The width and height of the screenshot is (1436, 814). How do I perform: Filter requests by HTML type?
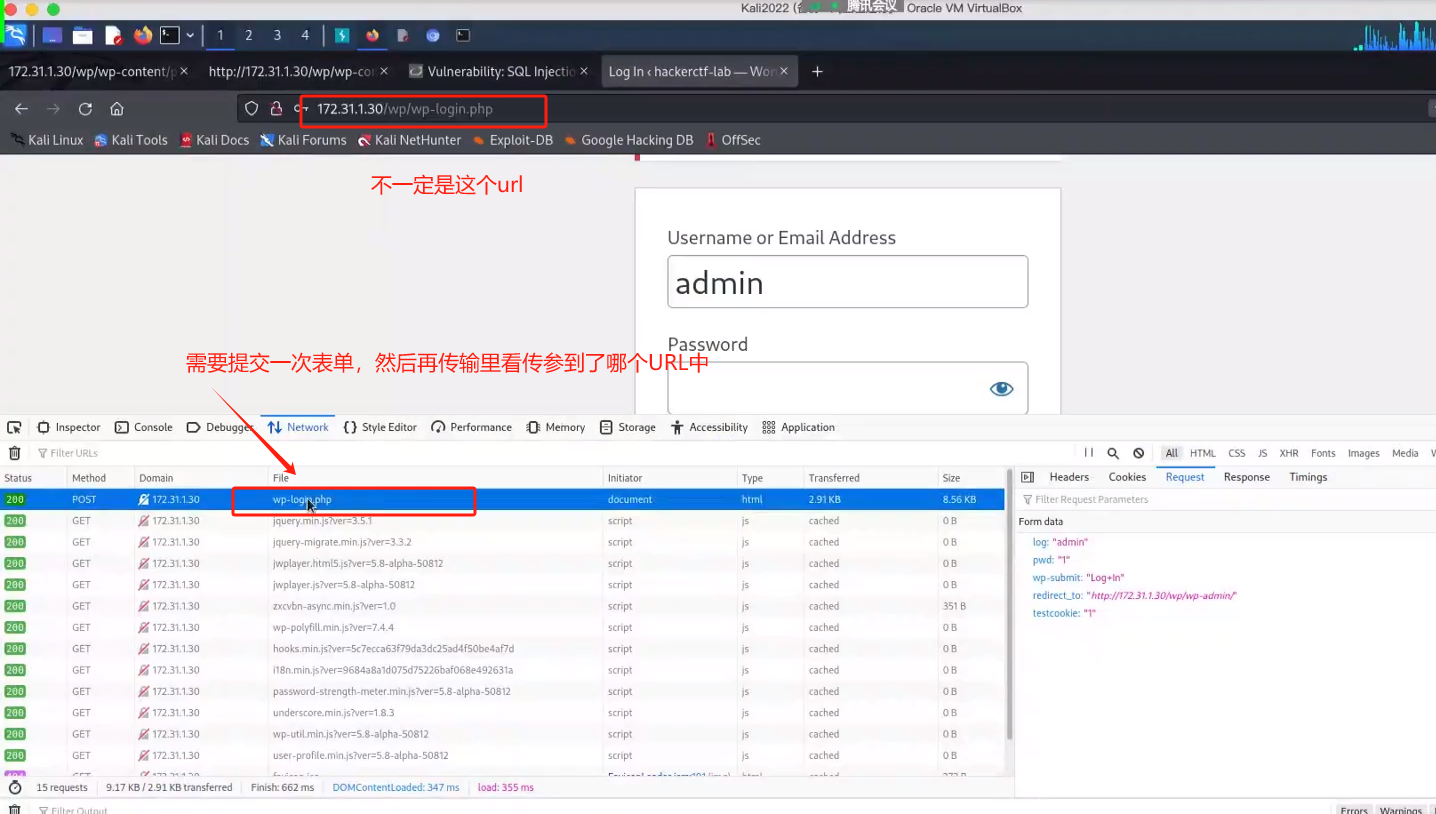click(x=1203, y=453)
